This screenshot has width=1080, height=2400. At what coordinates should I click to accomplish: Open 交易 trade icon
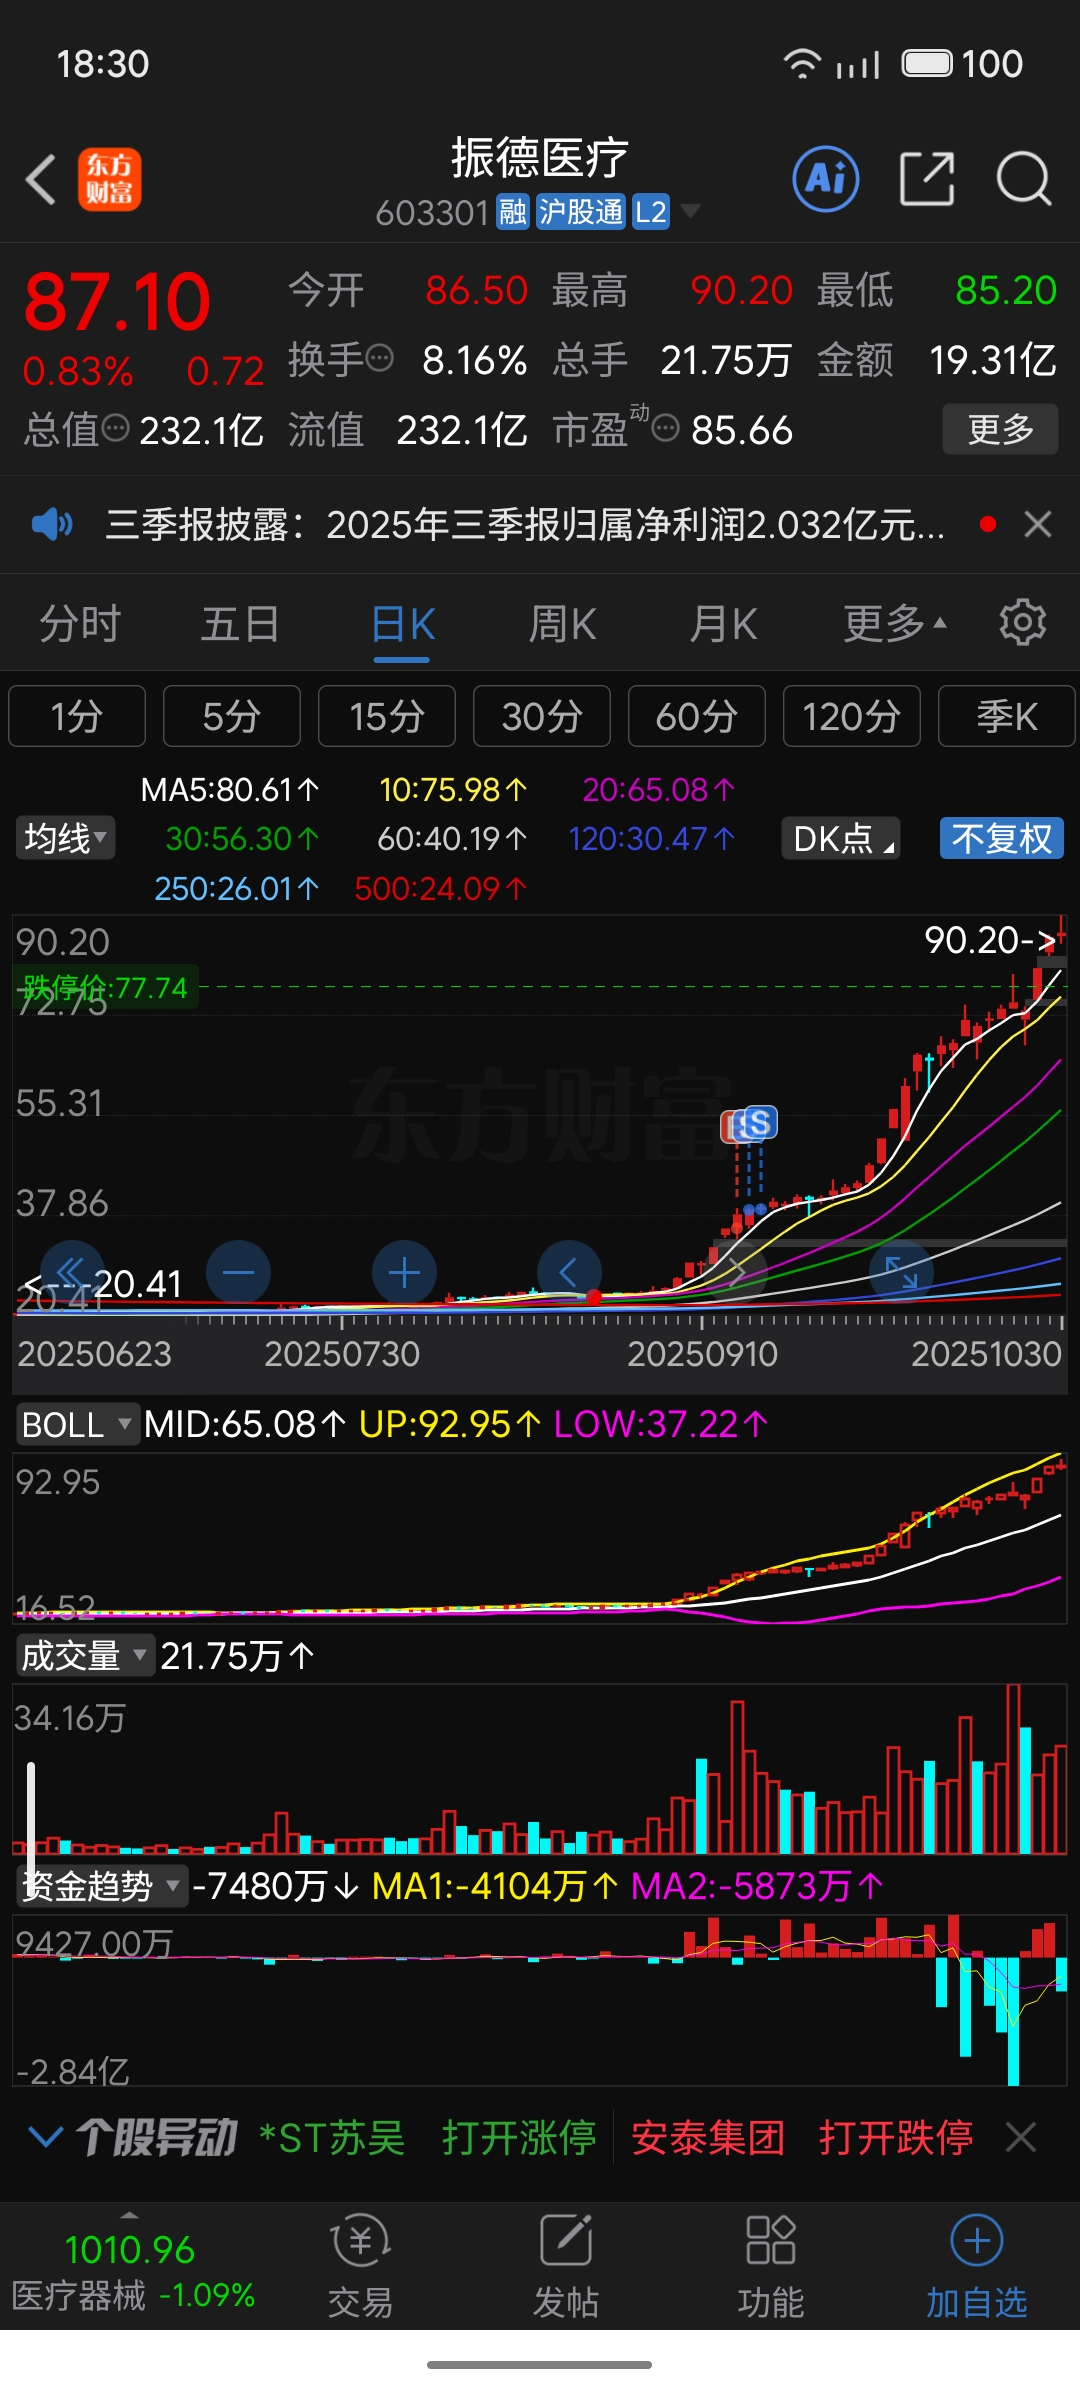360,2266
